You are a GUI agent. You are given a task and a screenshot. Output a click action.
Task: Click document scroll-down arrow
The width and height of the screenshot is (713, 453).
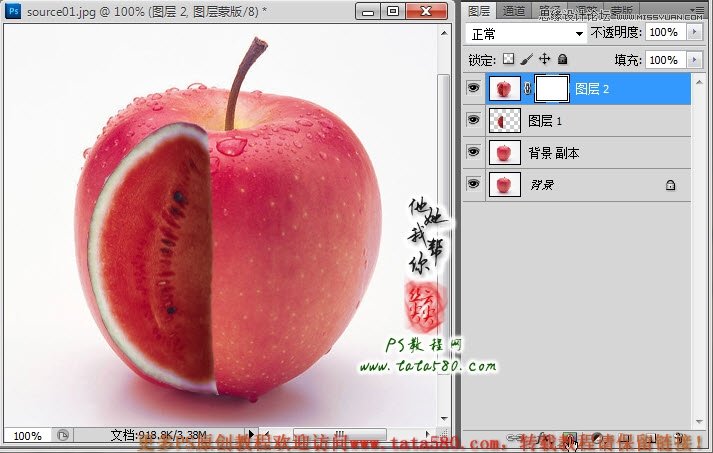tap(444, 418)
